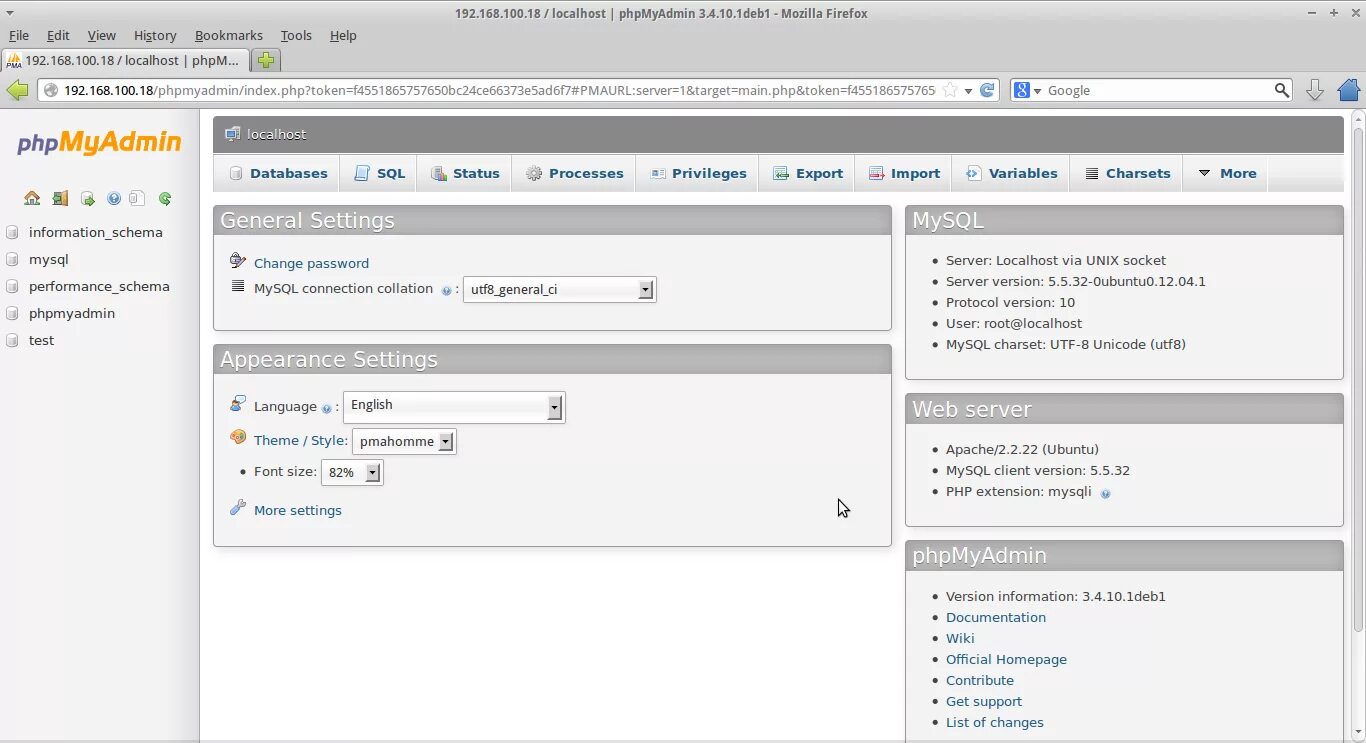Open URL history dropdown arrow
The image size is (1366, 743).
968,91
